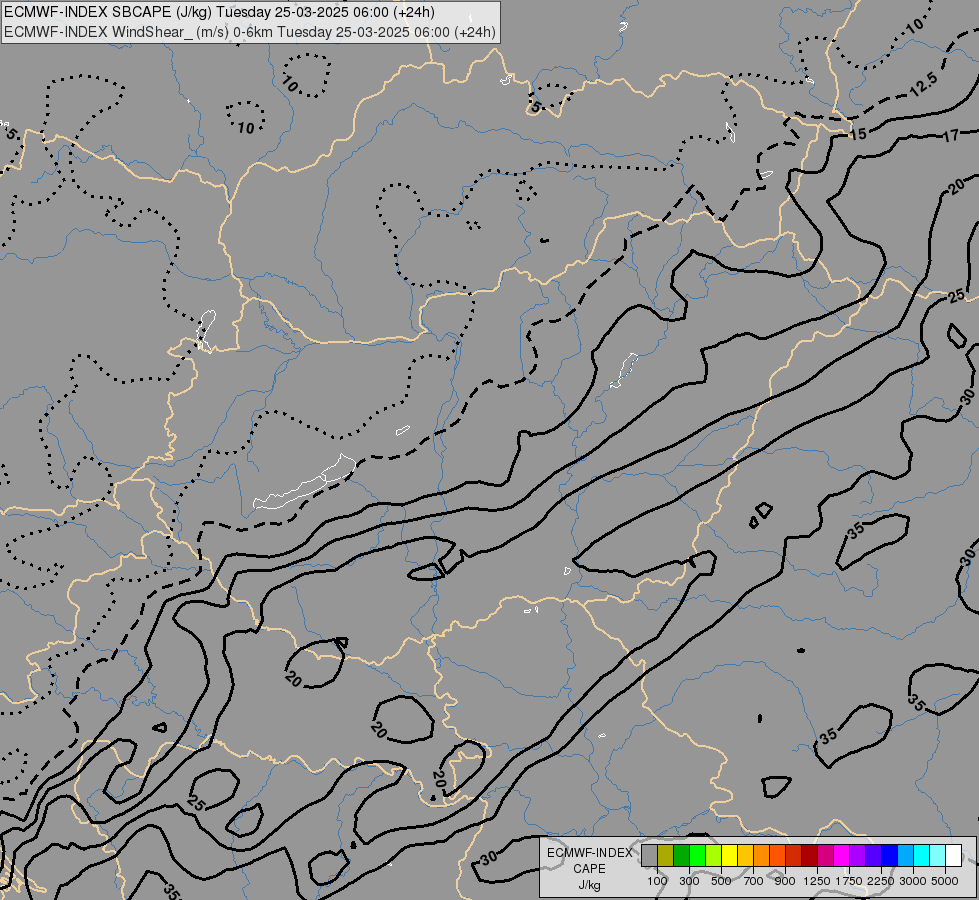Screen dimensions: 979x900
Task: Click the SBCAPE title line
Action: point(219,12)
